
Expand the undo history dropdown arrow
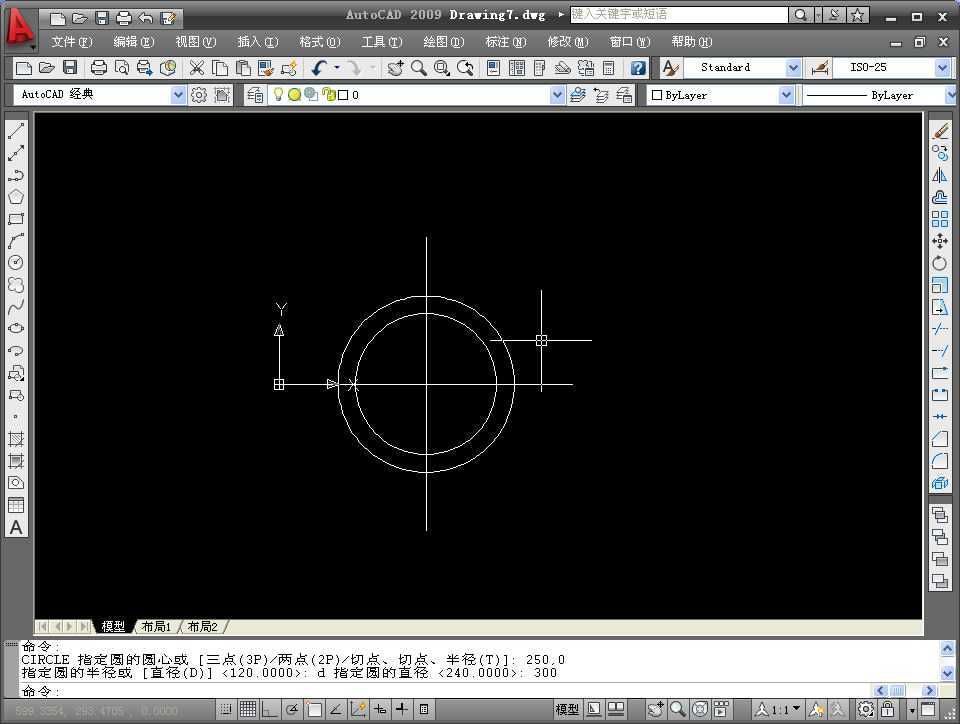[x=337, y=67]
